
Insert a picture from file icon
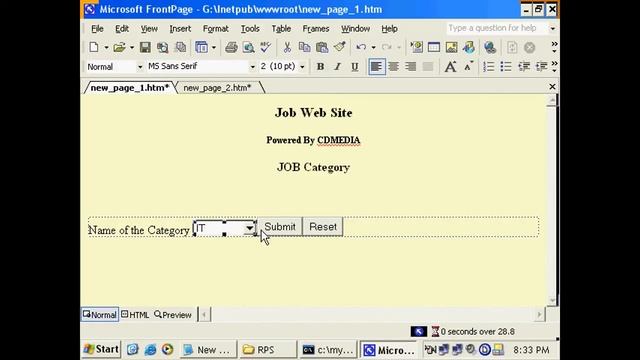451,47
